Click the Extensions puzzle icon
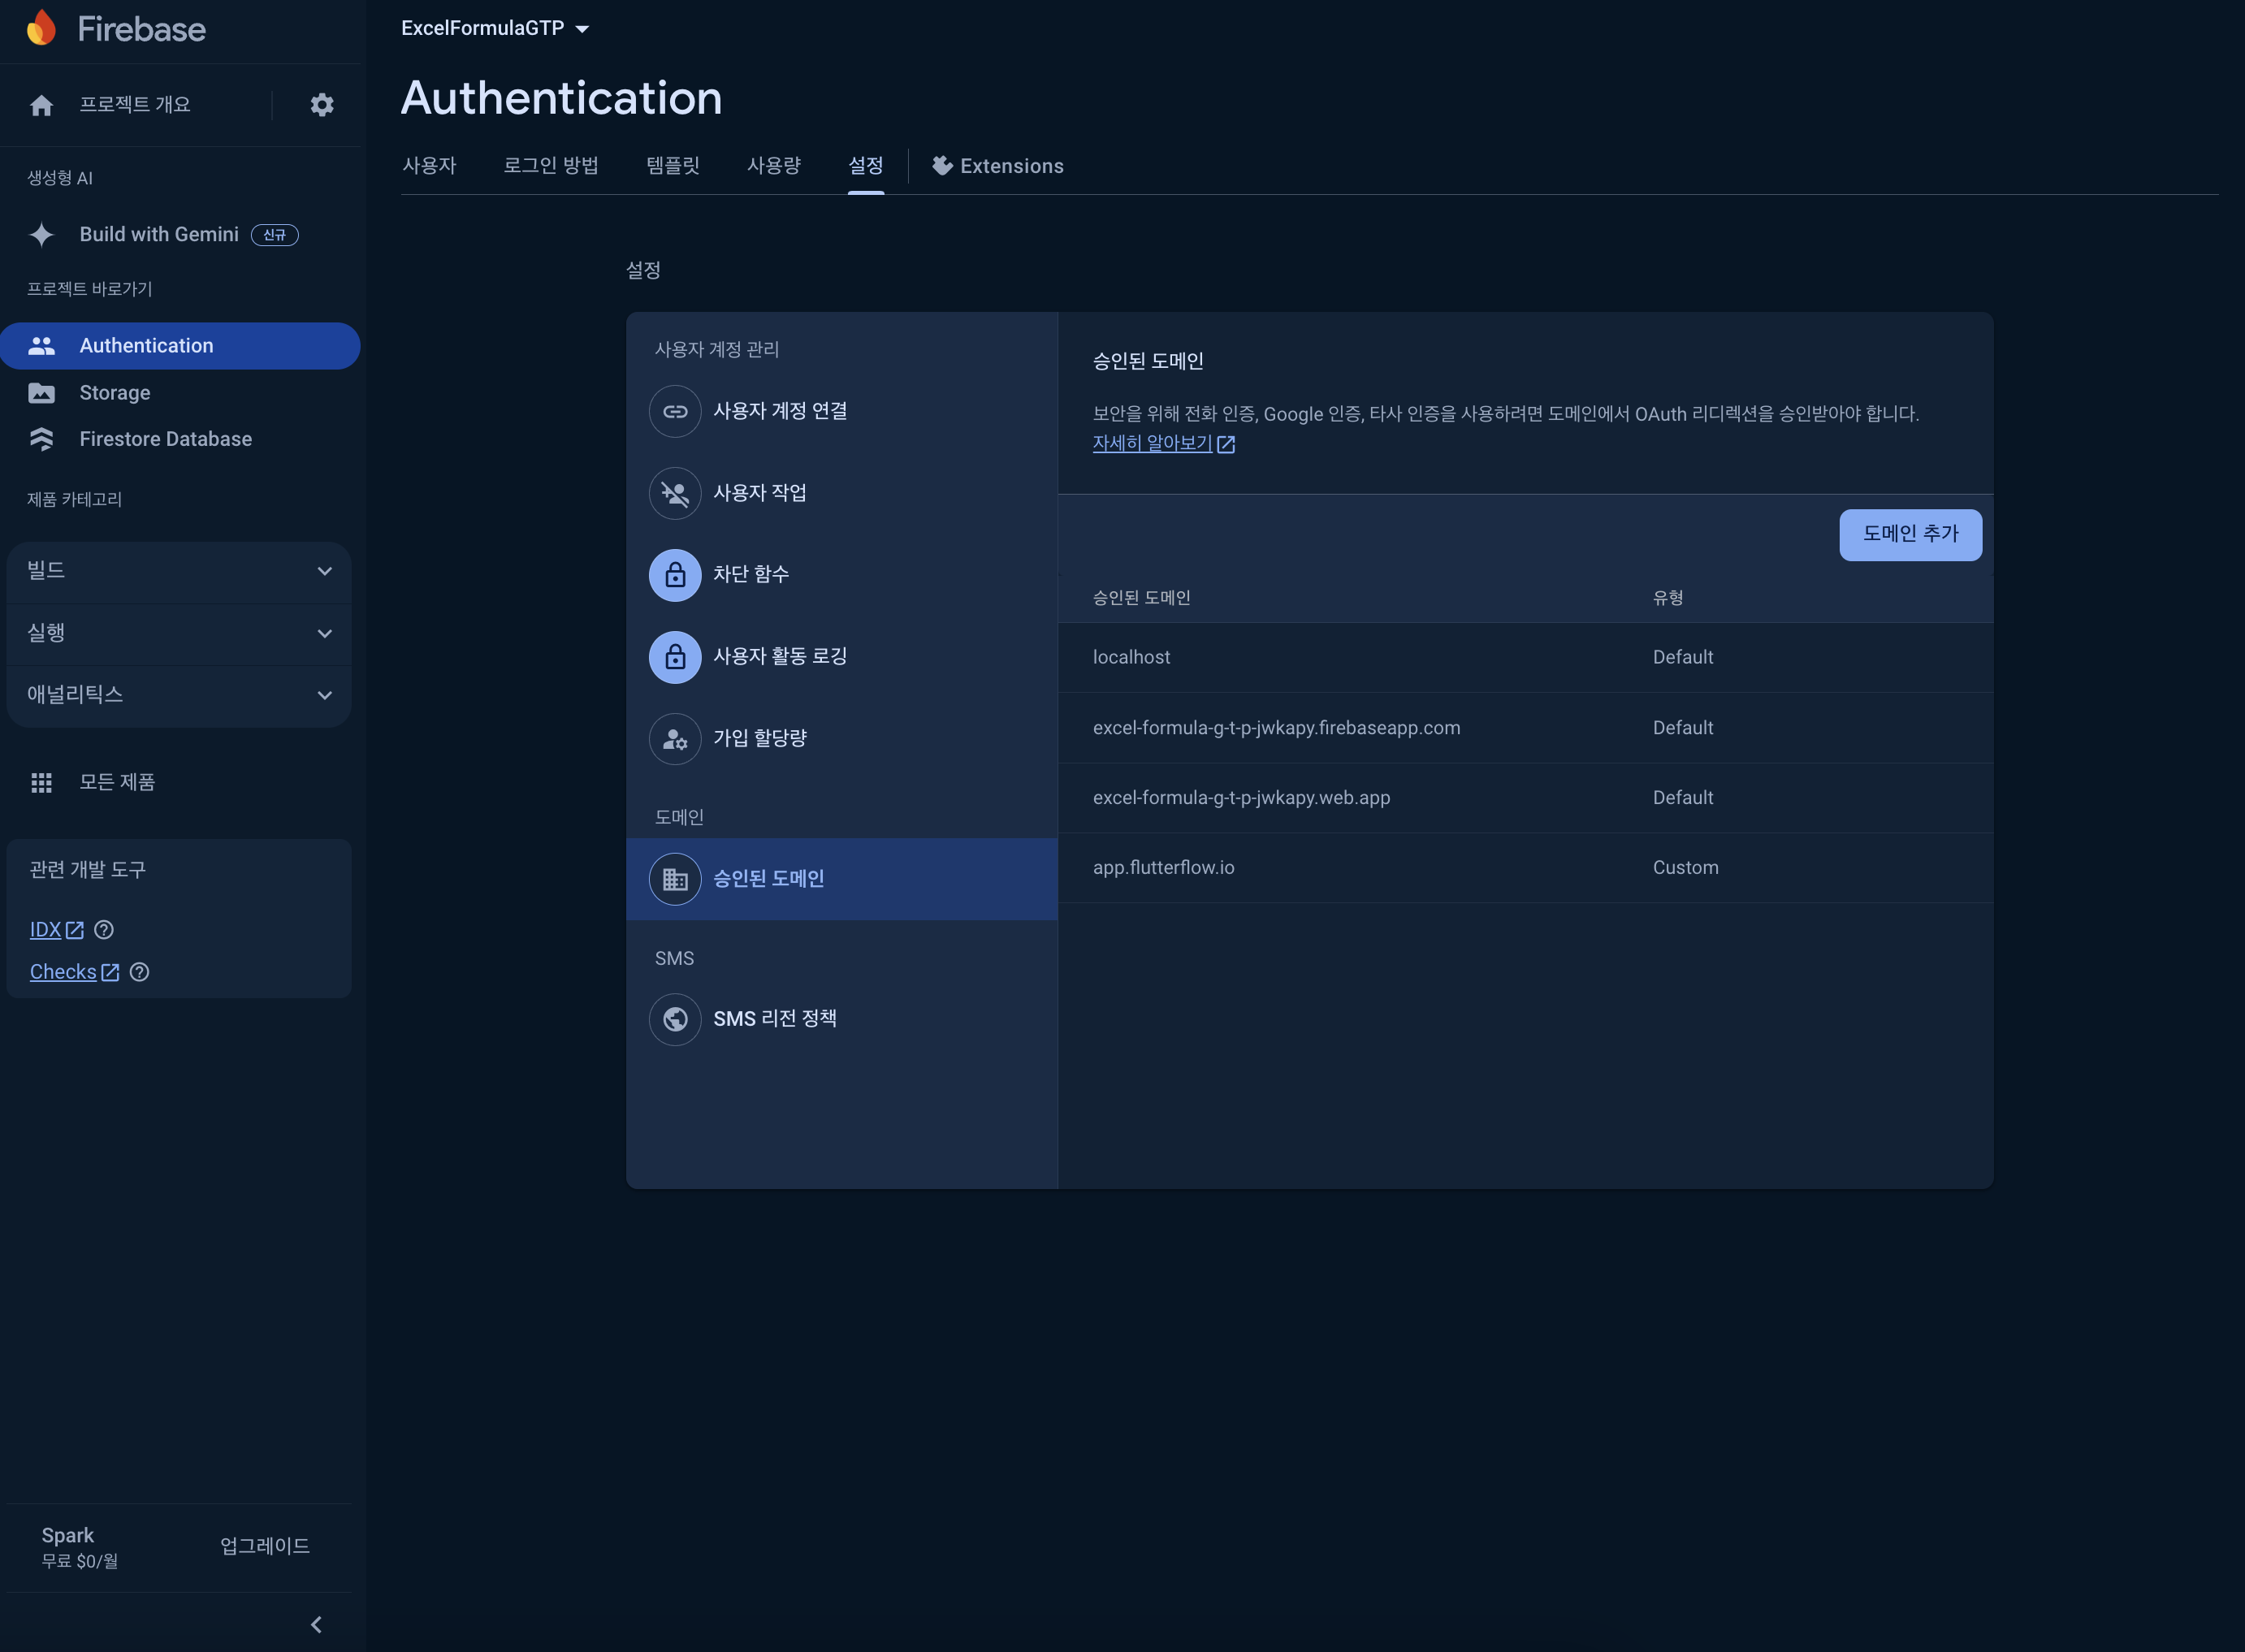This screenshot has height=1652, width=2245. point(942,166)
